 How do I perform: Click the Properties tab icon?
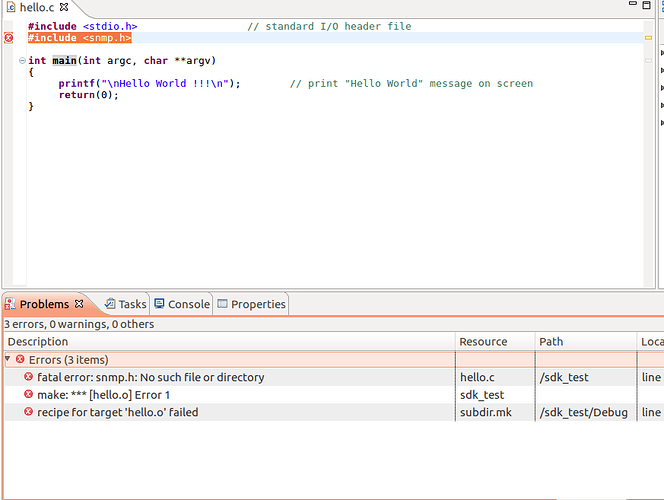(222, 303)
